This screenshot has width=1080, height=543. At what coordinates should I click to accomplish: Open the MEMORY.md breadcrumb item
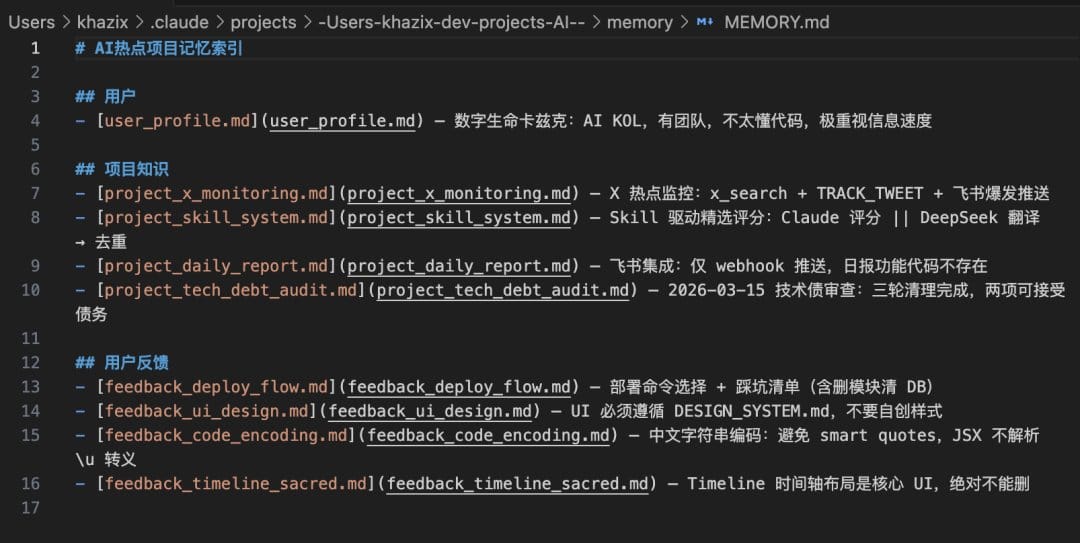point(776,22)
